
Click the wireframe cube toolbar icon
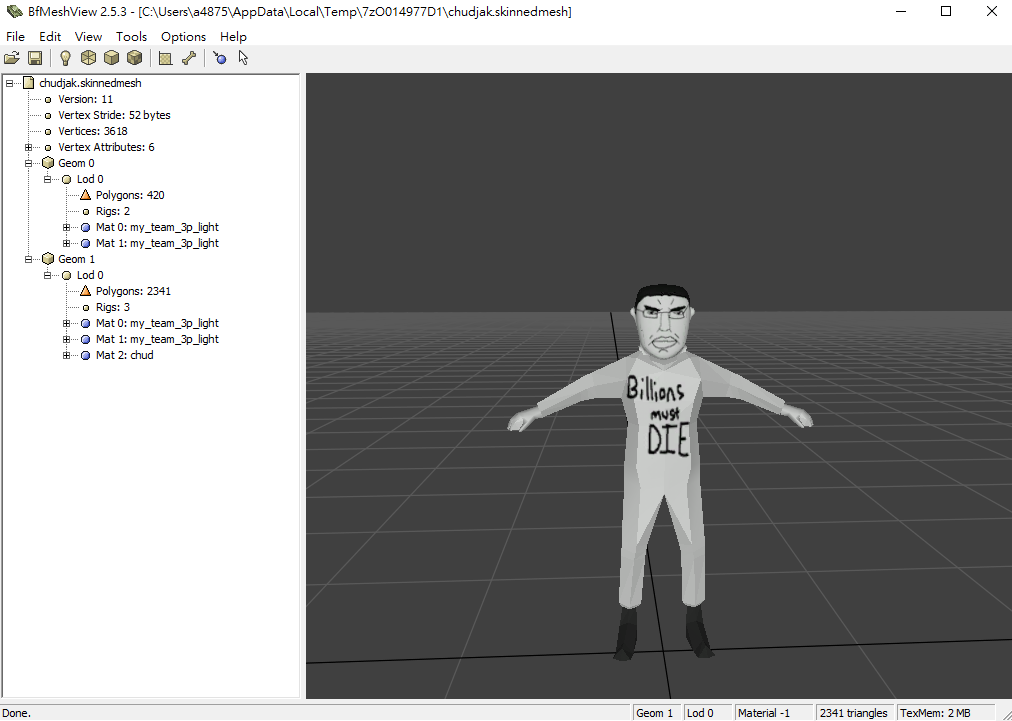89,58
